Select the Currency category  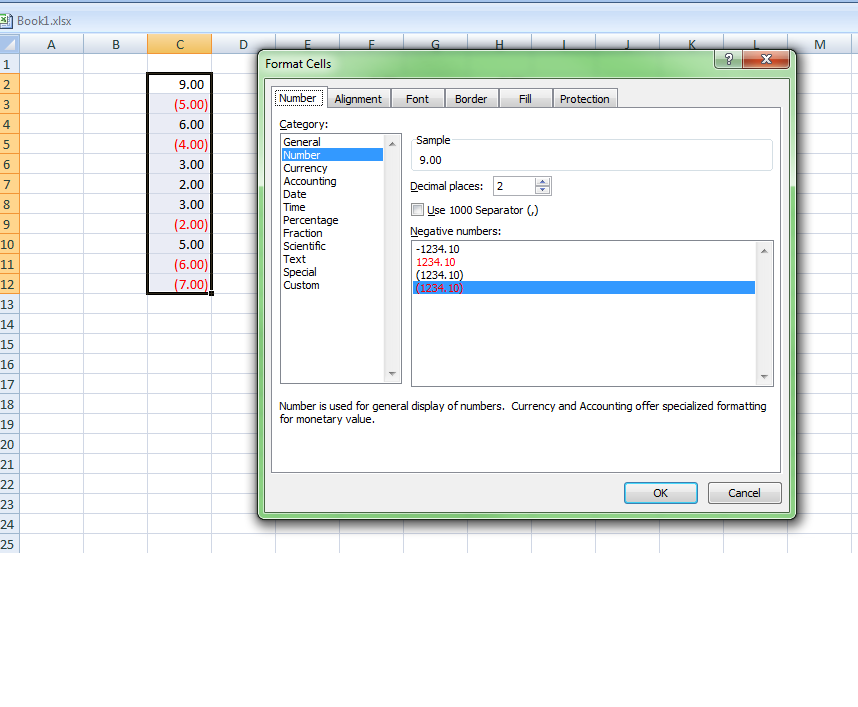click(307, 167)
